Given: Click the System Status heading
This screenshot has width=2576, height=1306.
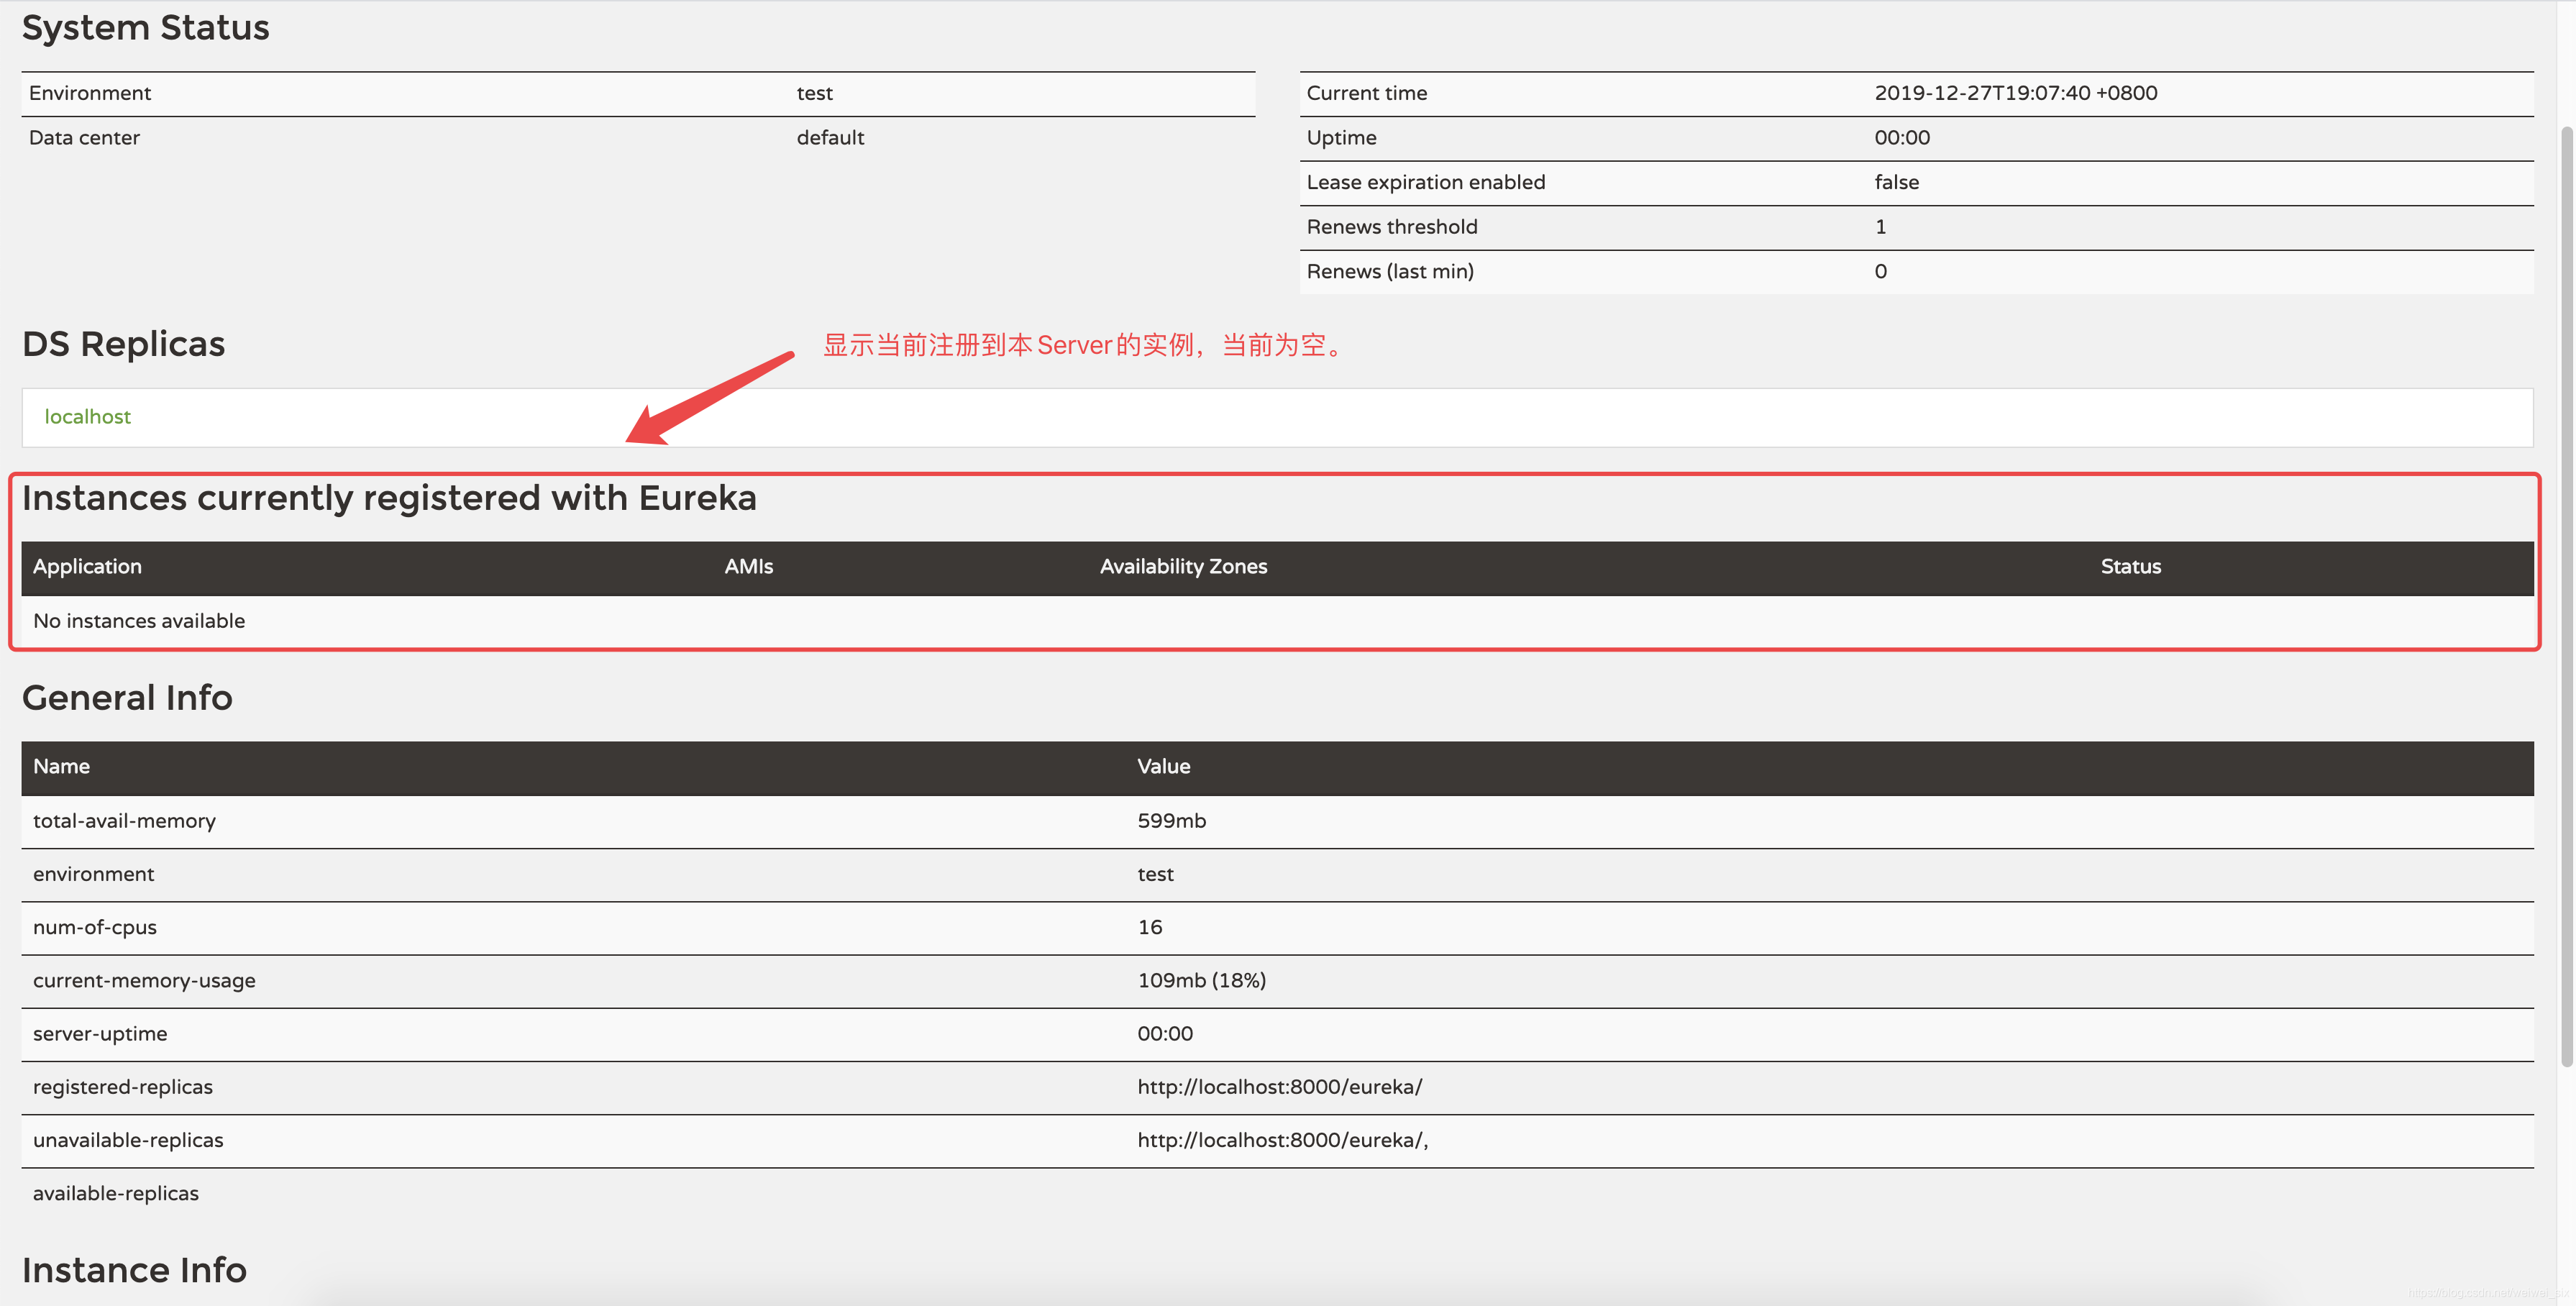Looking at the screenshot, I should [x=146, y=28].
